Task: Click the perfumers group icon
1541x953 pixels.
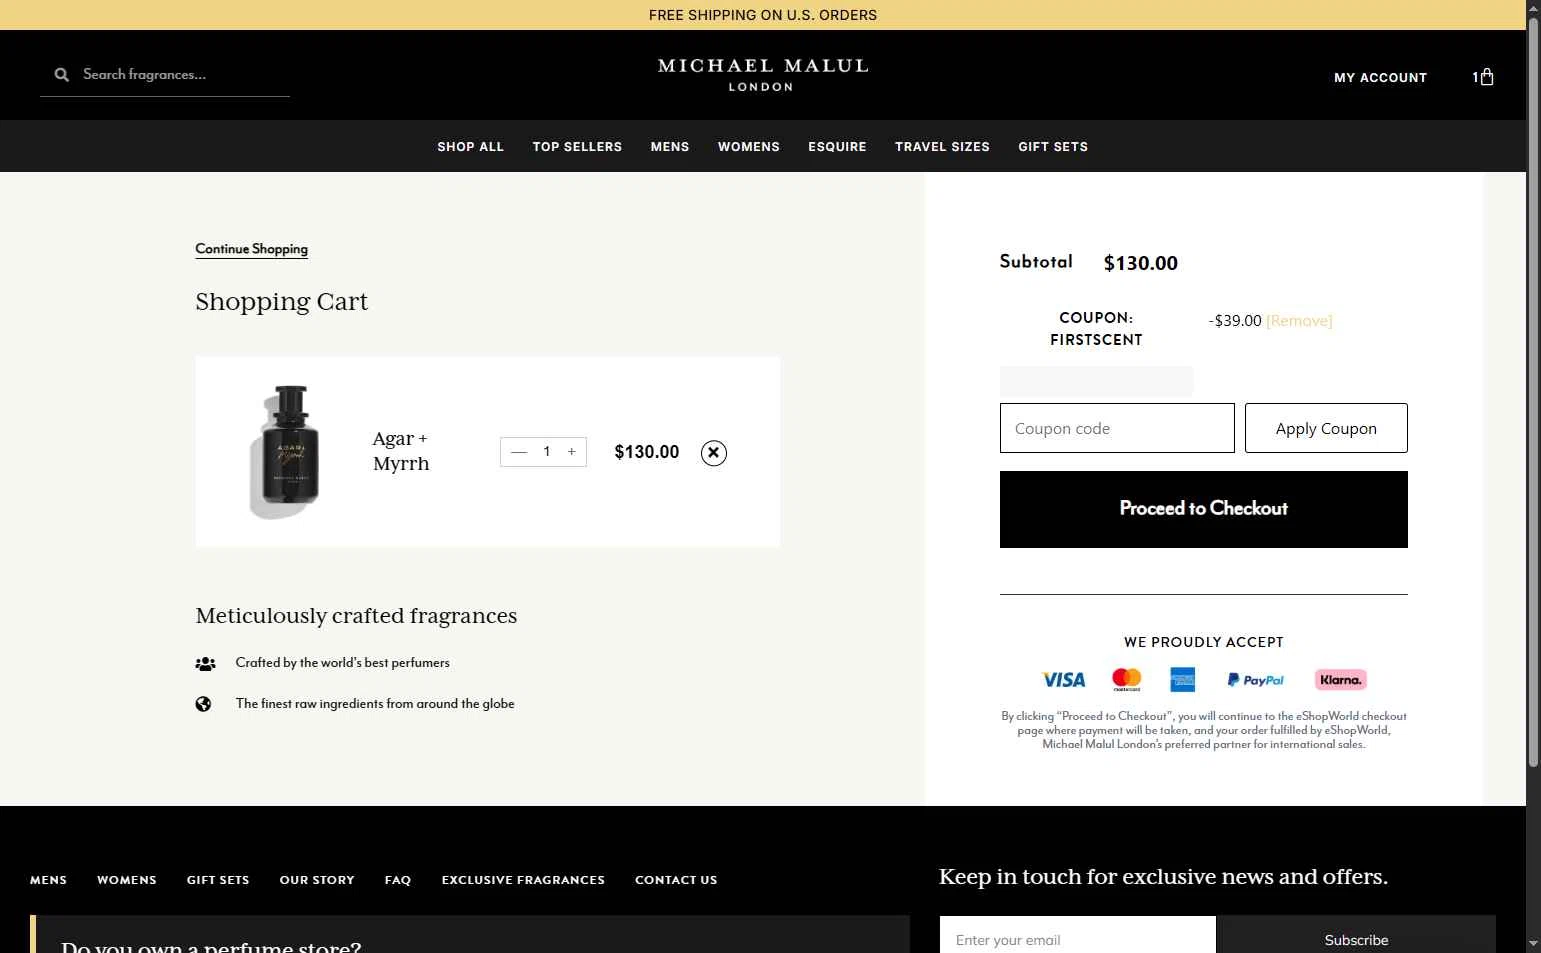Action: coord(205,663)
